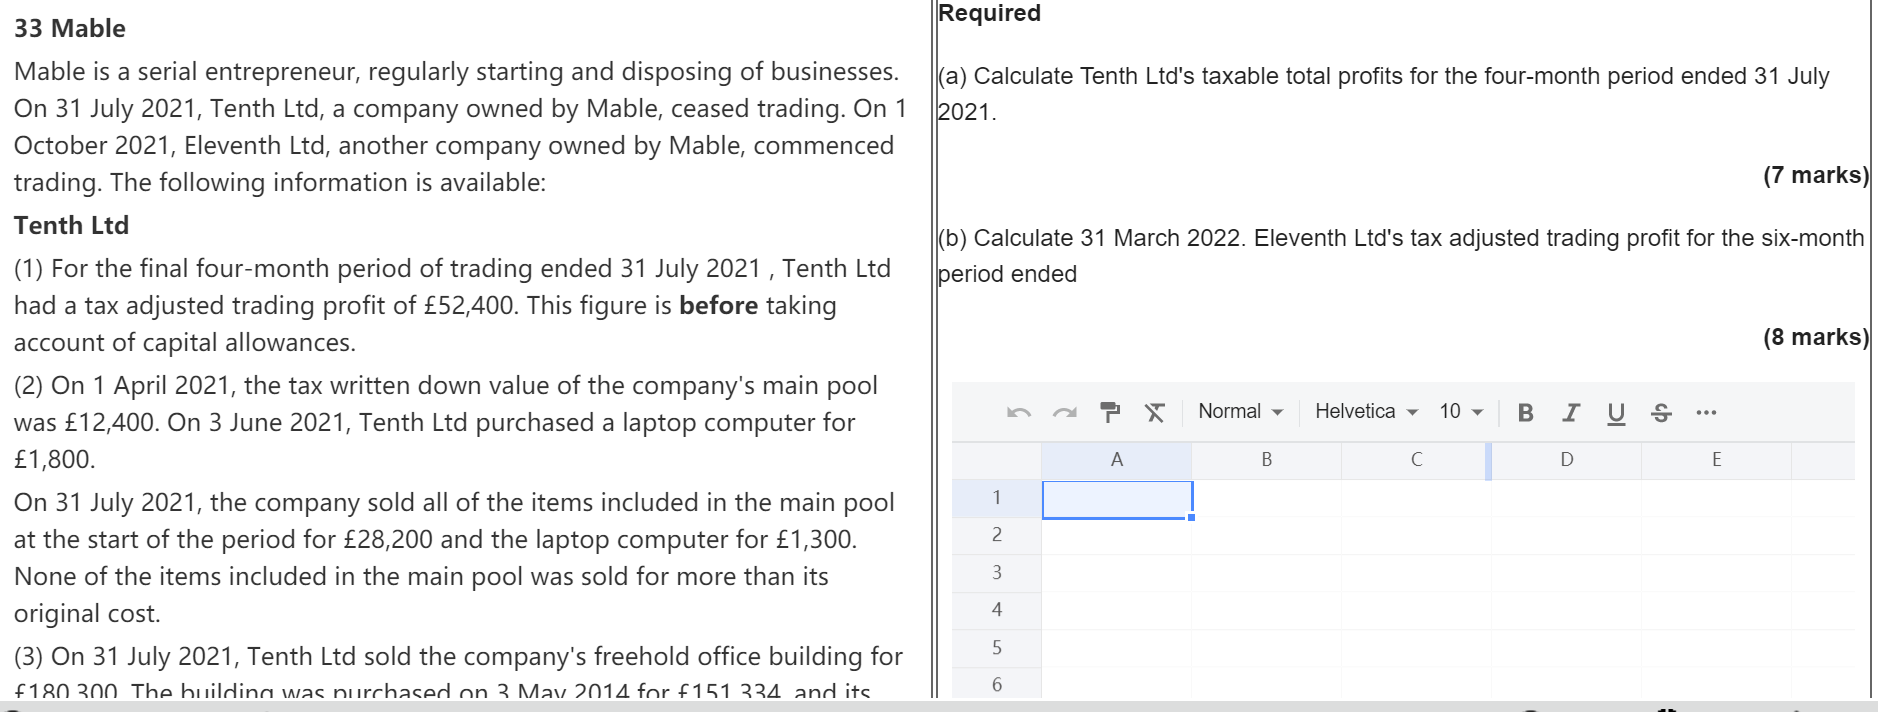Open the Normal style dropdown
The width and height of the screenshot is (1878, 712).
tap(1240, 412)
